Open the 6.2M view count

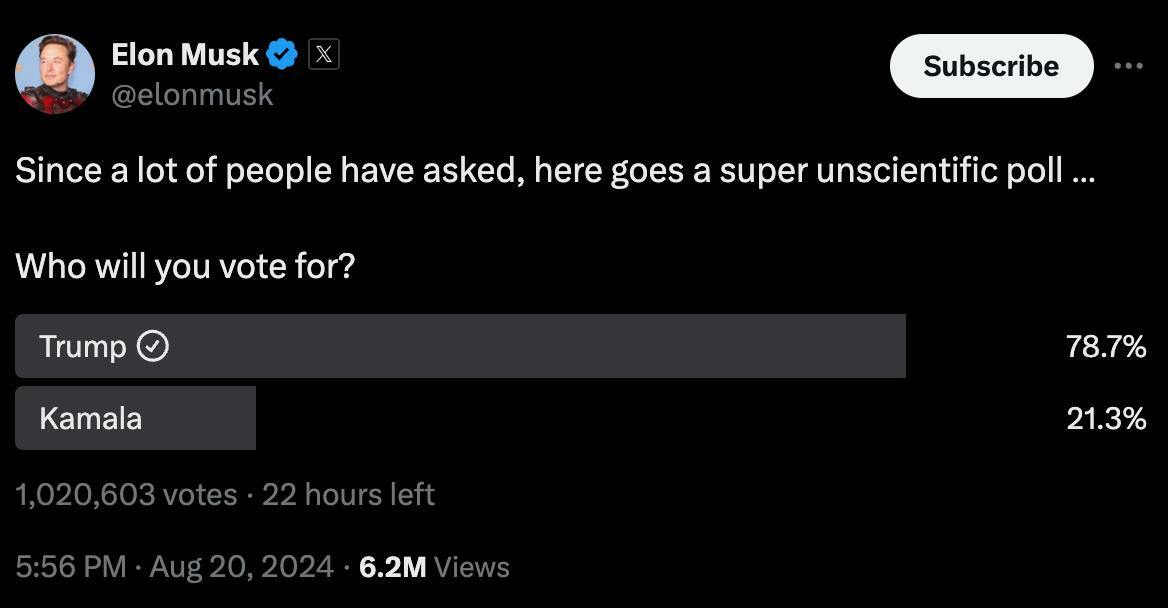click(x=393, y=567)
